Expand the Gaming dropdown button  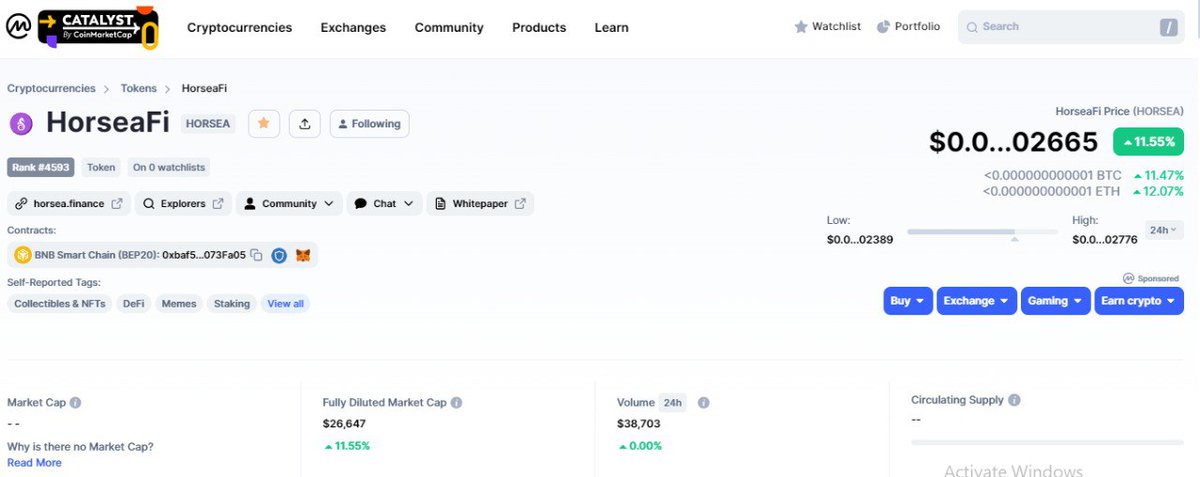[1056, 301]
